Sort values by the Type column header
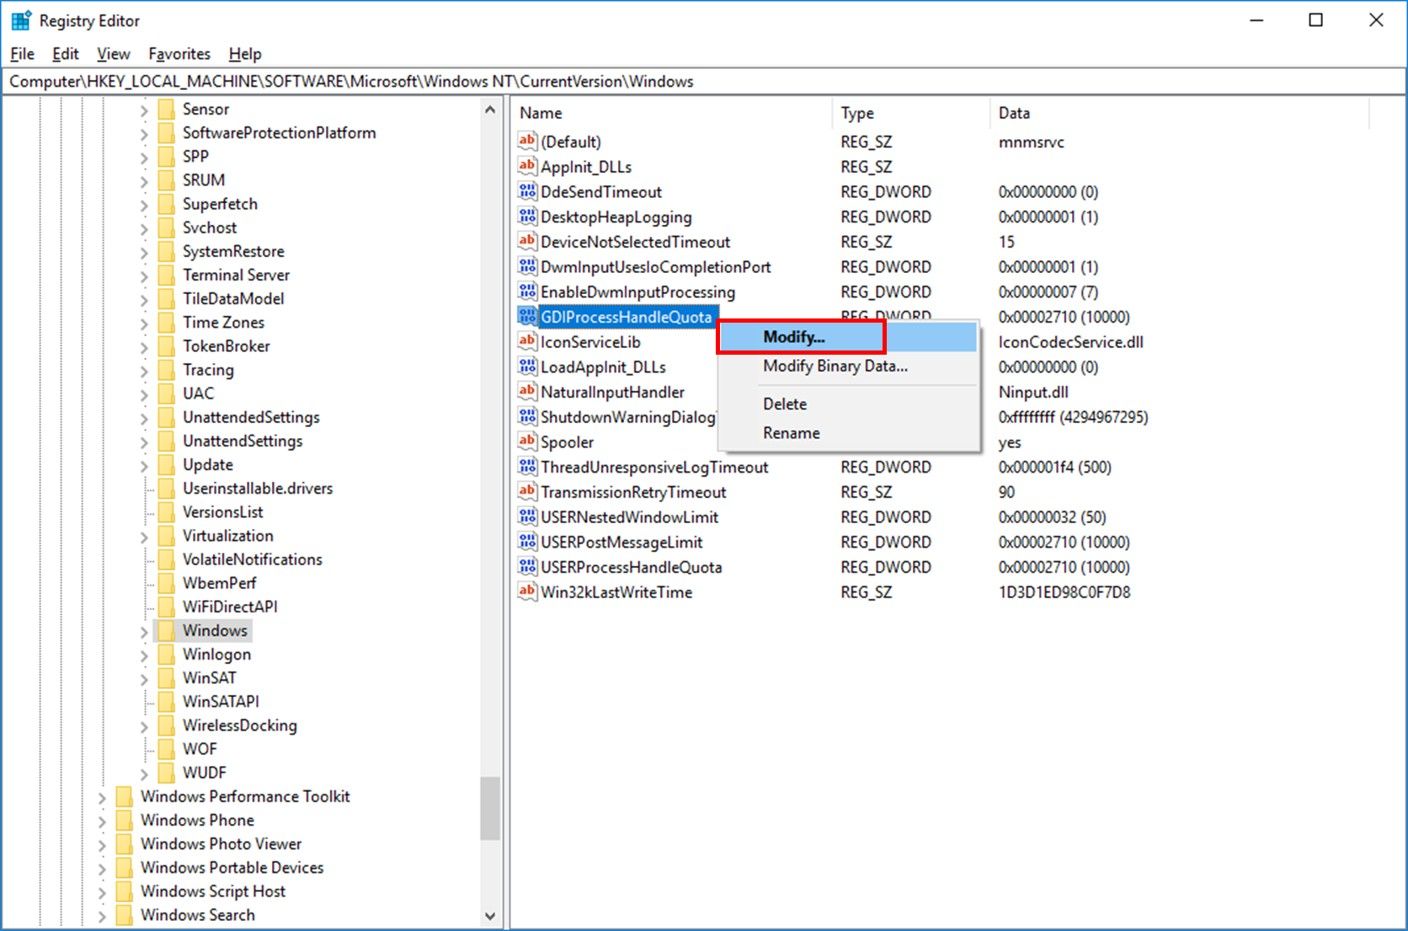Screen dimensions: 1408x931 (x=911, y=113)
